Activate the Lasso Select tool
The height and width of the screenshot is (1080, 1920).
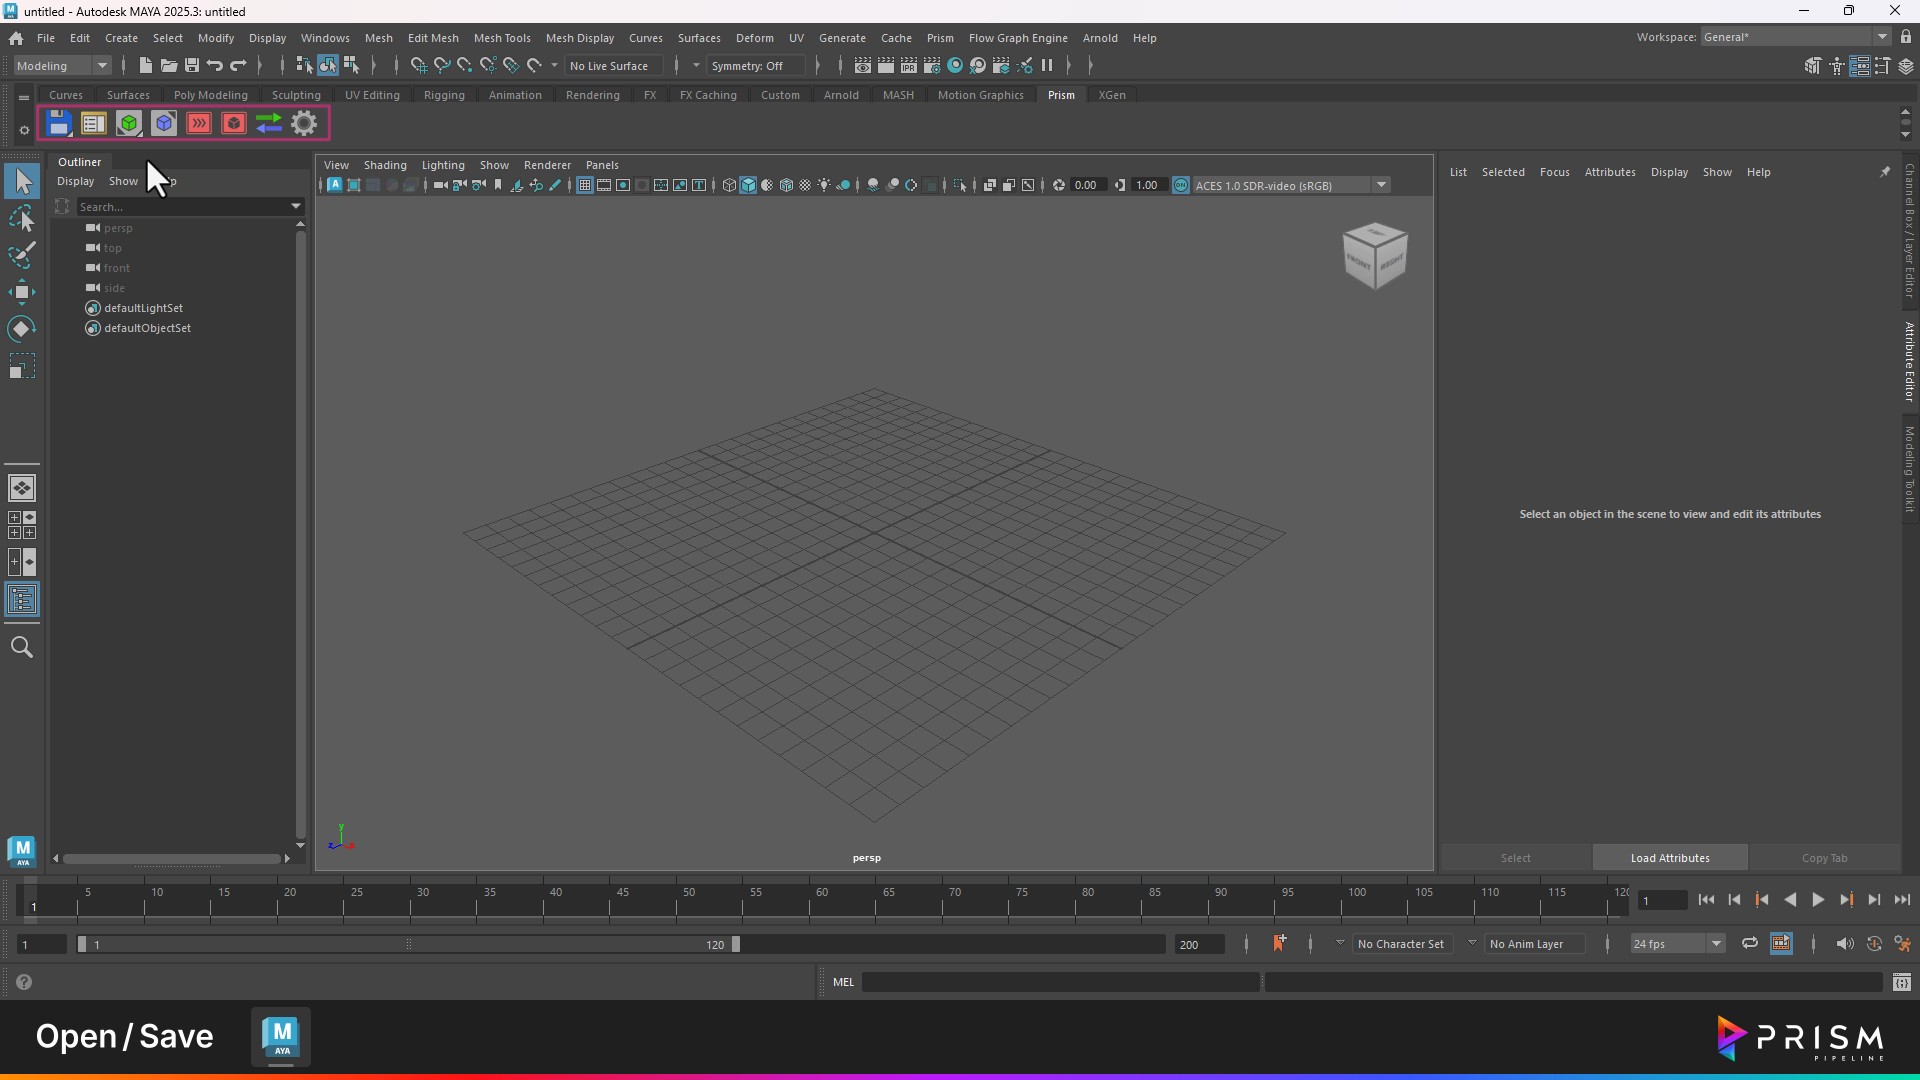click(x=22, y=219)
